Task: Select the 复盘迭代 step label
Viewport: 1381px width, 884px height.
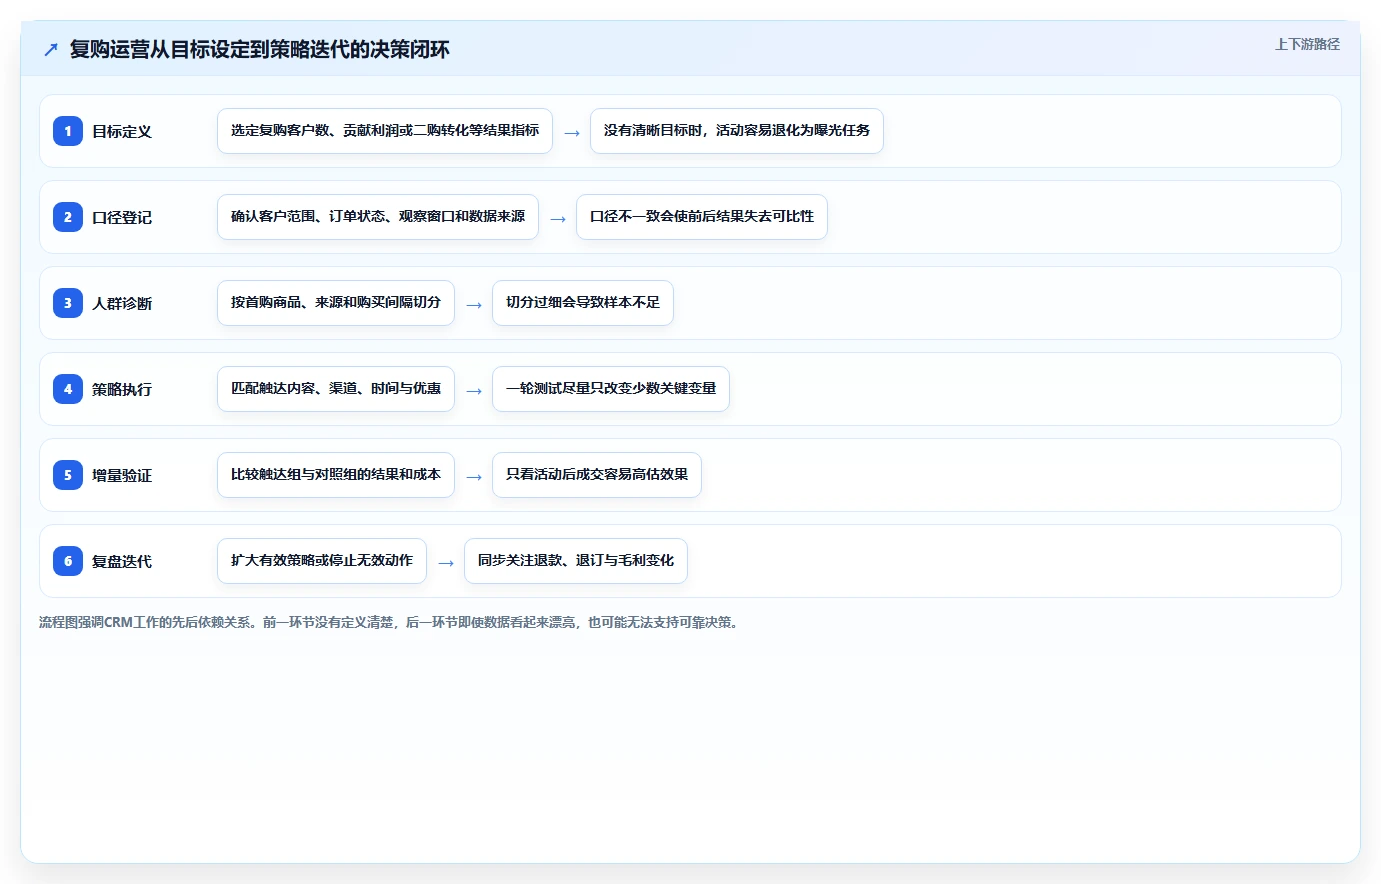Action: coord(122,561)
